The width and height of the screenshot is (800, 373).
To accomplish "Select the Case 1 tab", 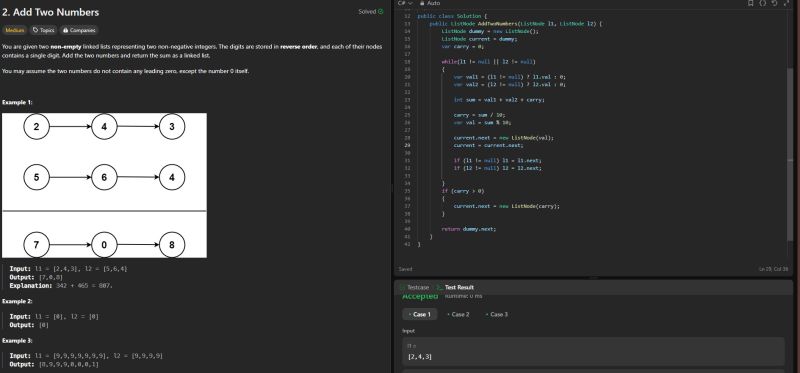I will pos(420,314).
